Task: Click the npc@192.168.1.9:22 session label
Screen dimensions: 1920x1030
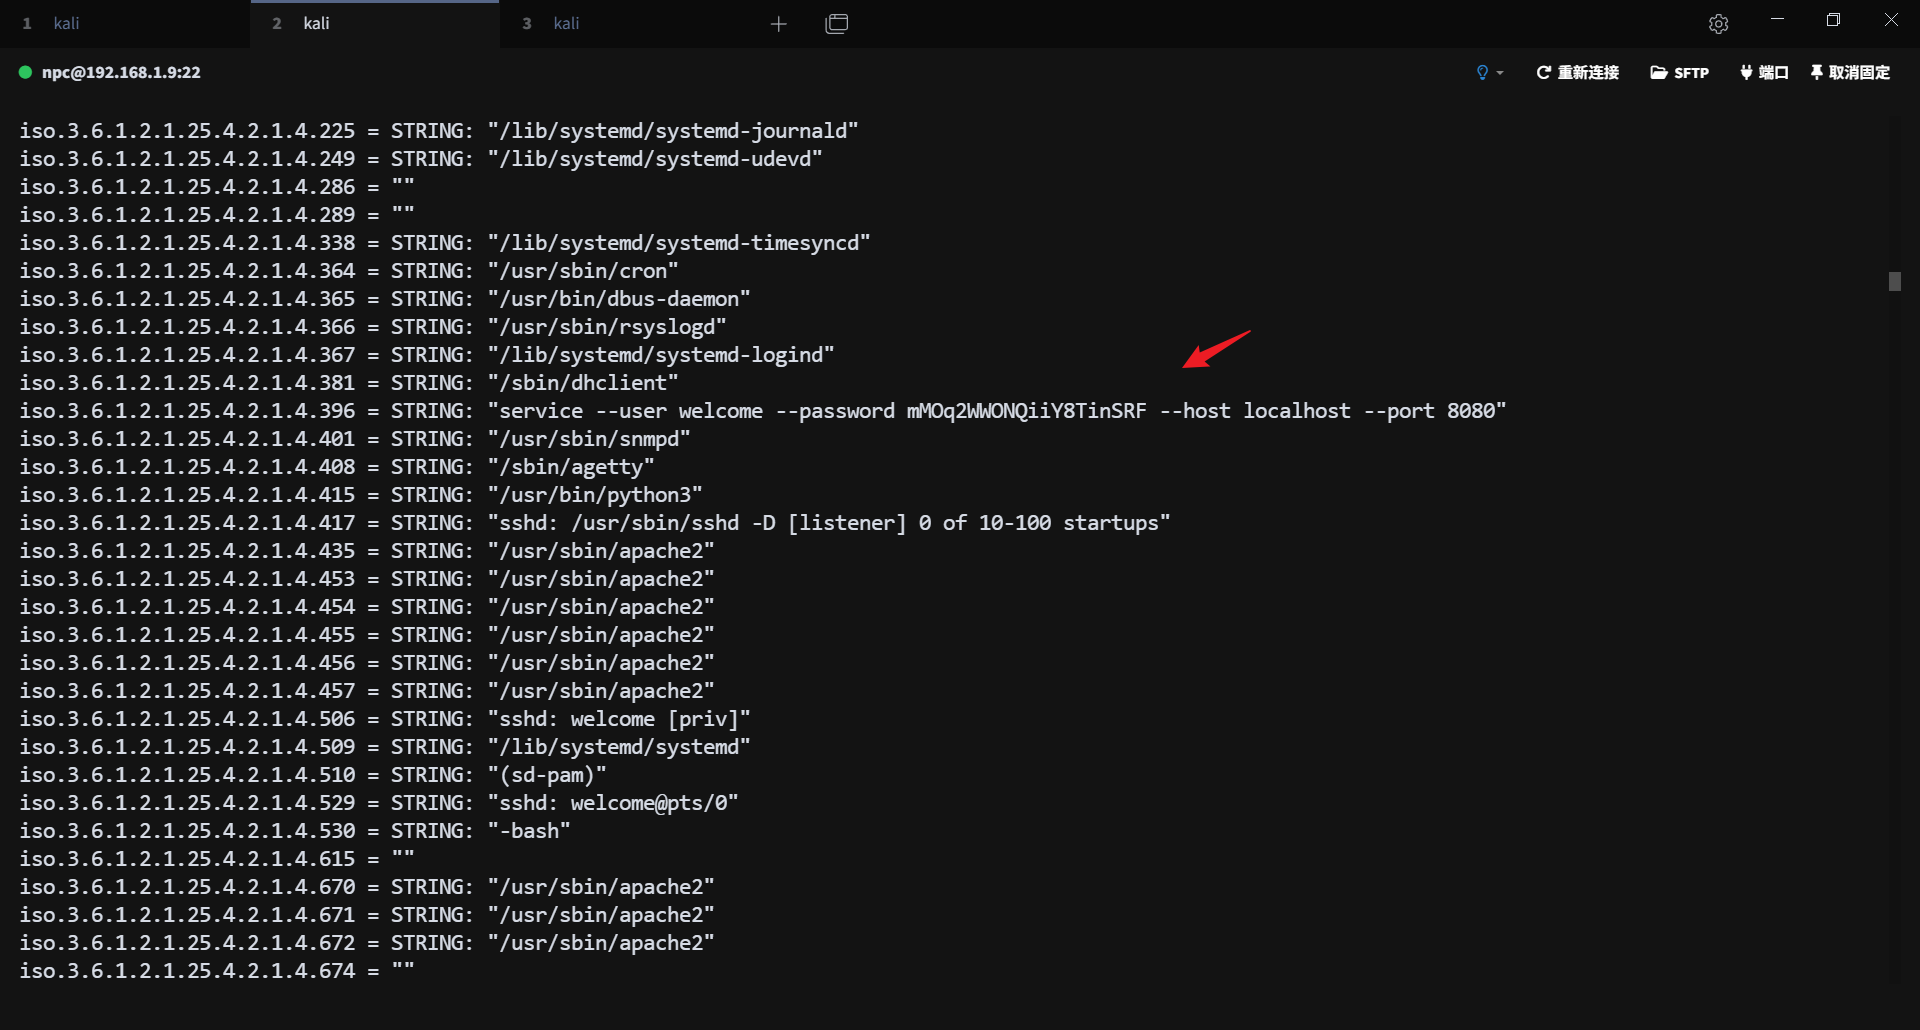Action: coord(121,72)
